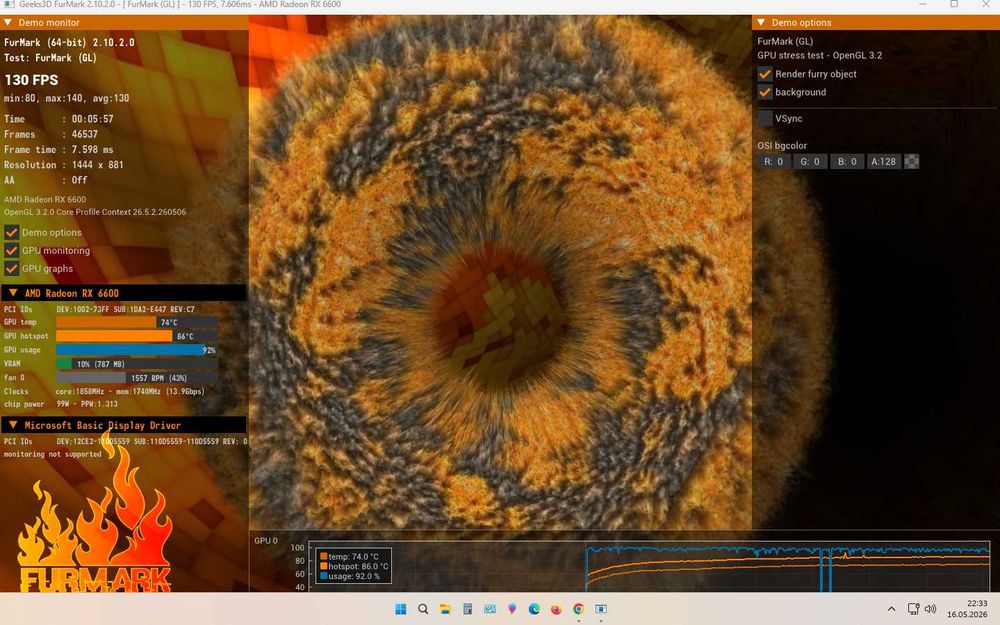The width and height of the screenshot is (1000, 625).
Task: Click the 130 FPS readout
Action: 31,80
